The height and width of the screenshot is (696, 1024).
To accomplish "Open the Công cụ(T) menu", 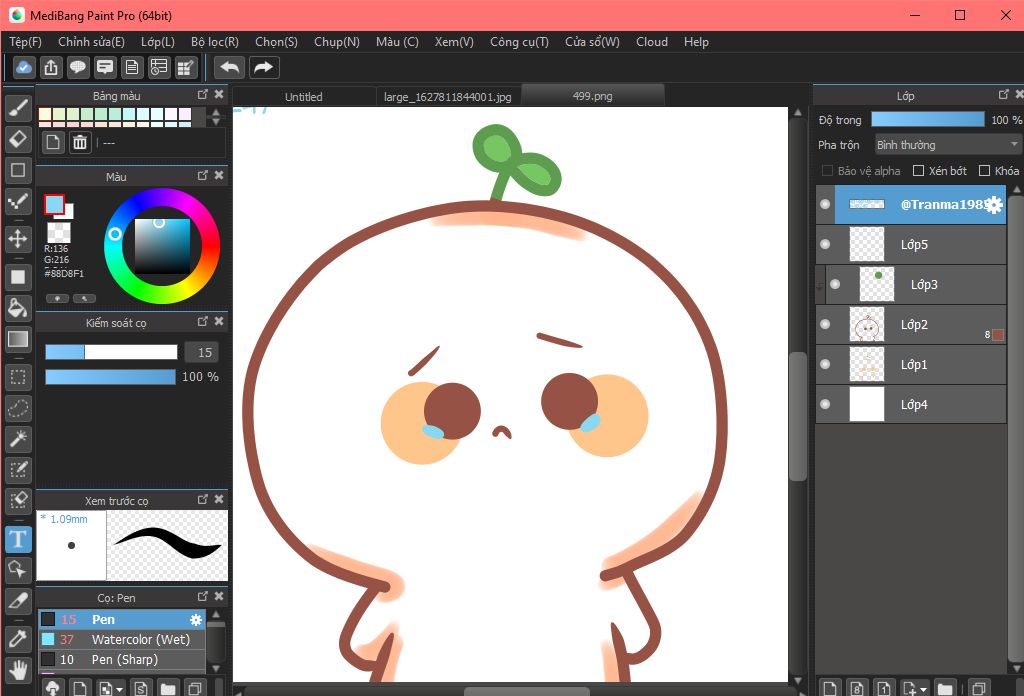I will click(519, 42).
